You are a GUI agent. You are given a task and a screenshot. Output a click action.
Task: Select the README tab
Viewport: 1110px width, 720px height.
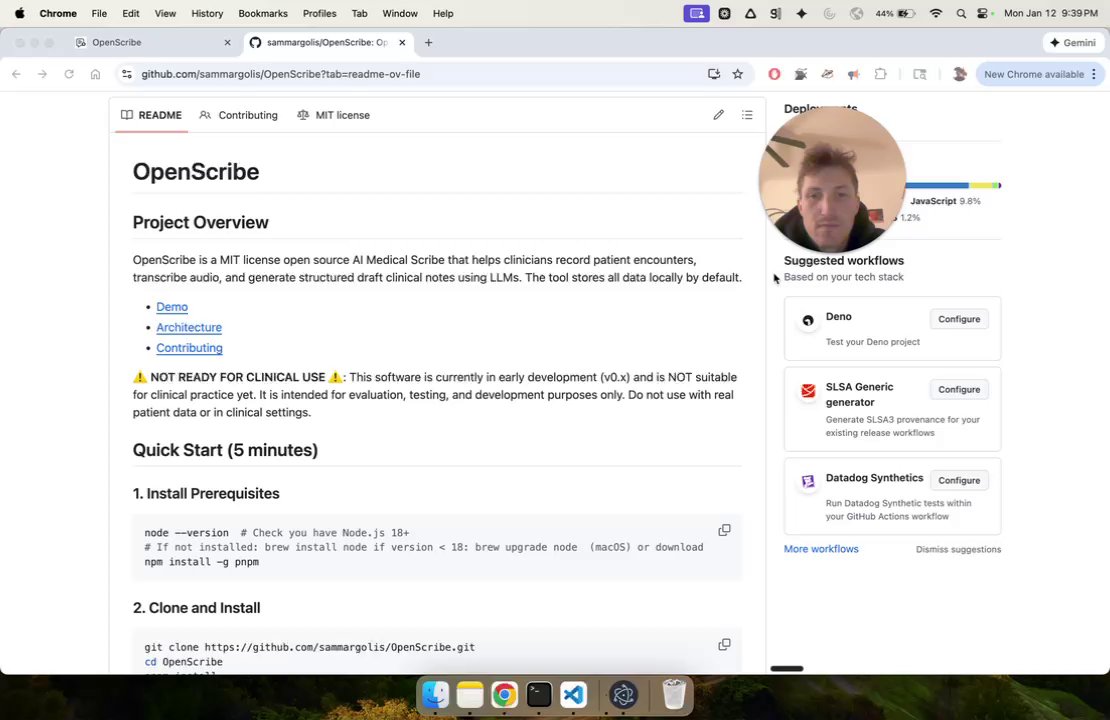point(151,115)
